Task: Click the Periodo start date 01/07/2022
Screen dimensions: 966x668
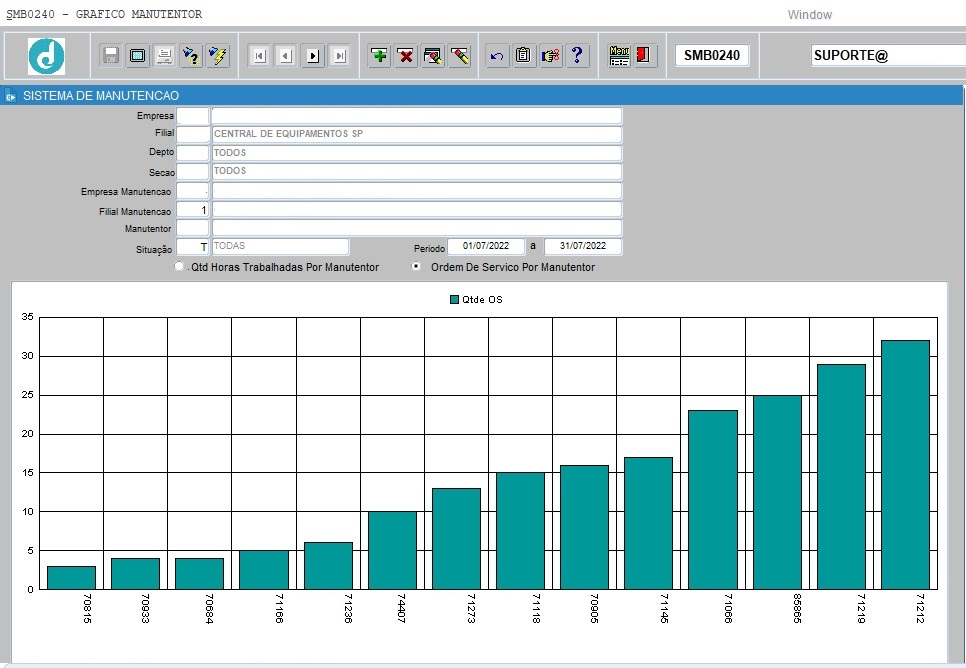Action: pyautogui.click(x=486, y=246)
